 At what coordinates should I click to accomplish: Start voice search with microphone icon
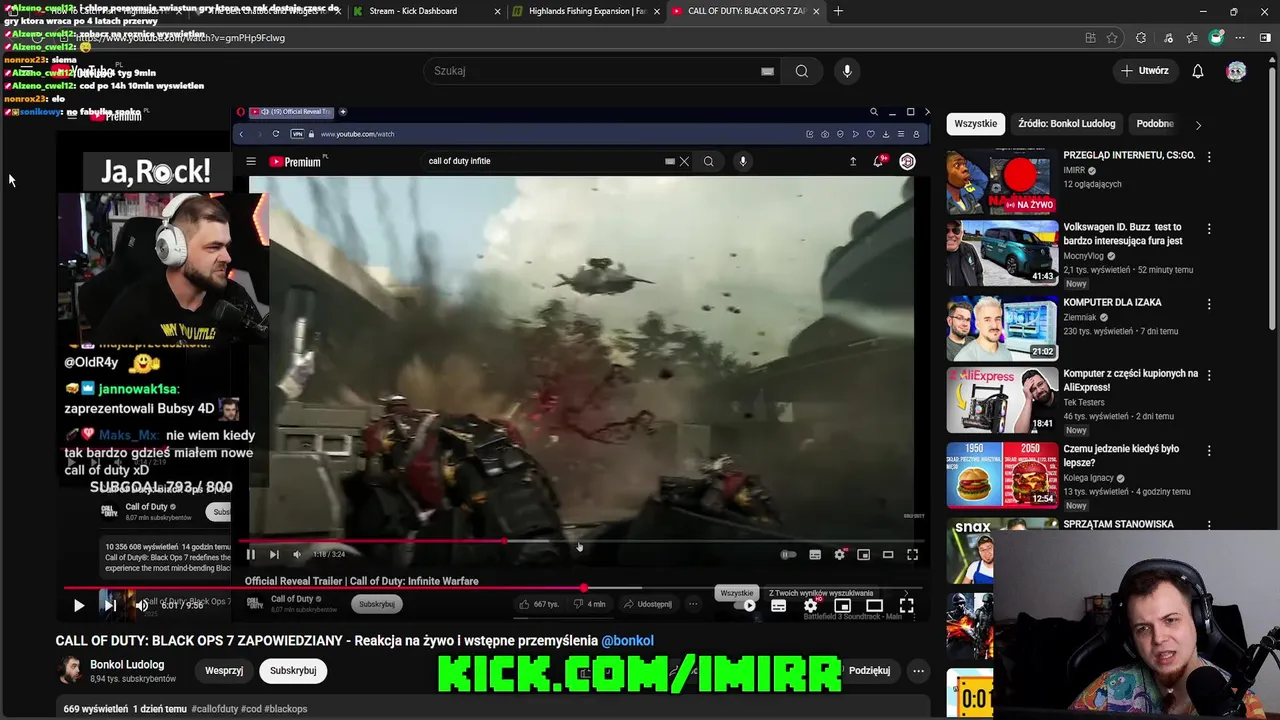point(847,71)
